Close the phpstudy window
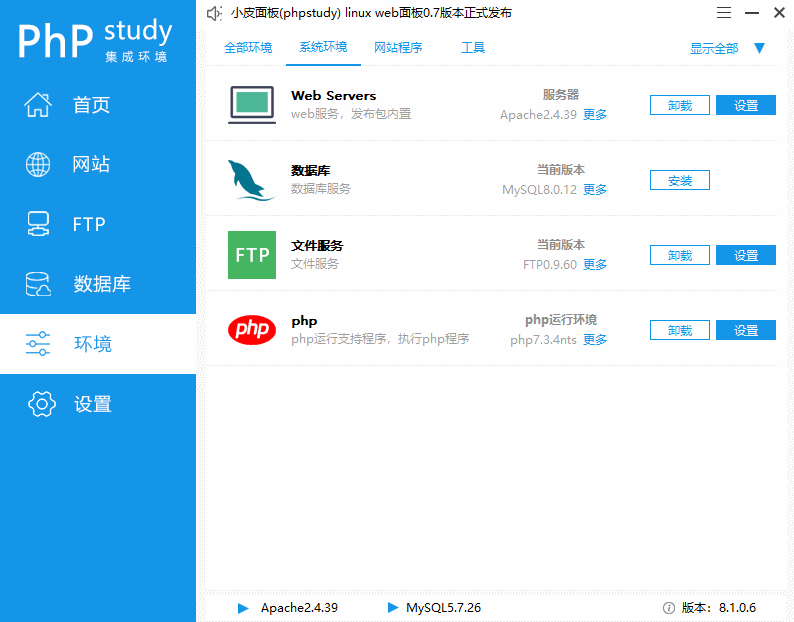 (779, 13)
